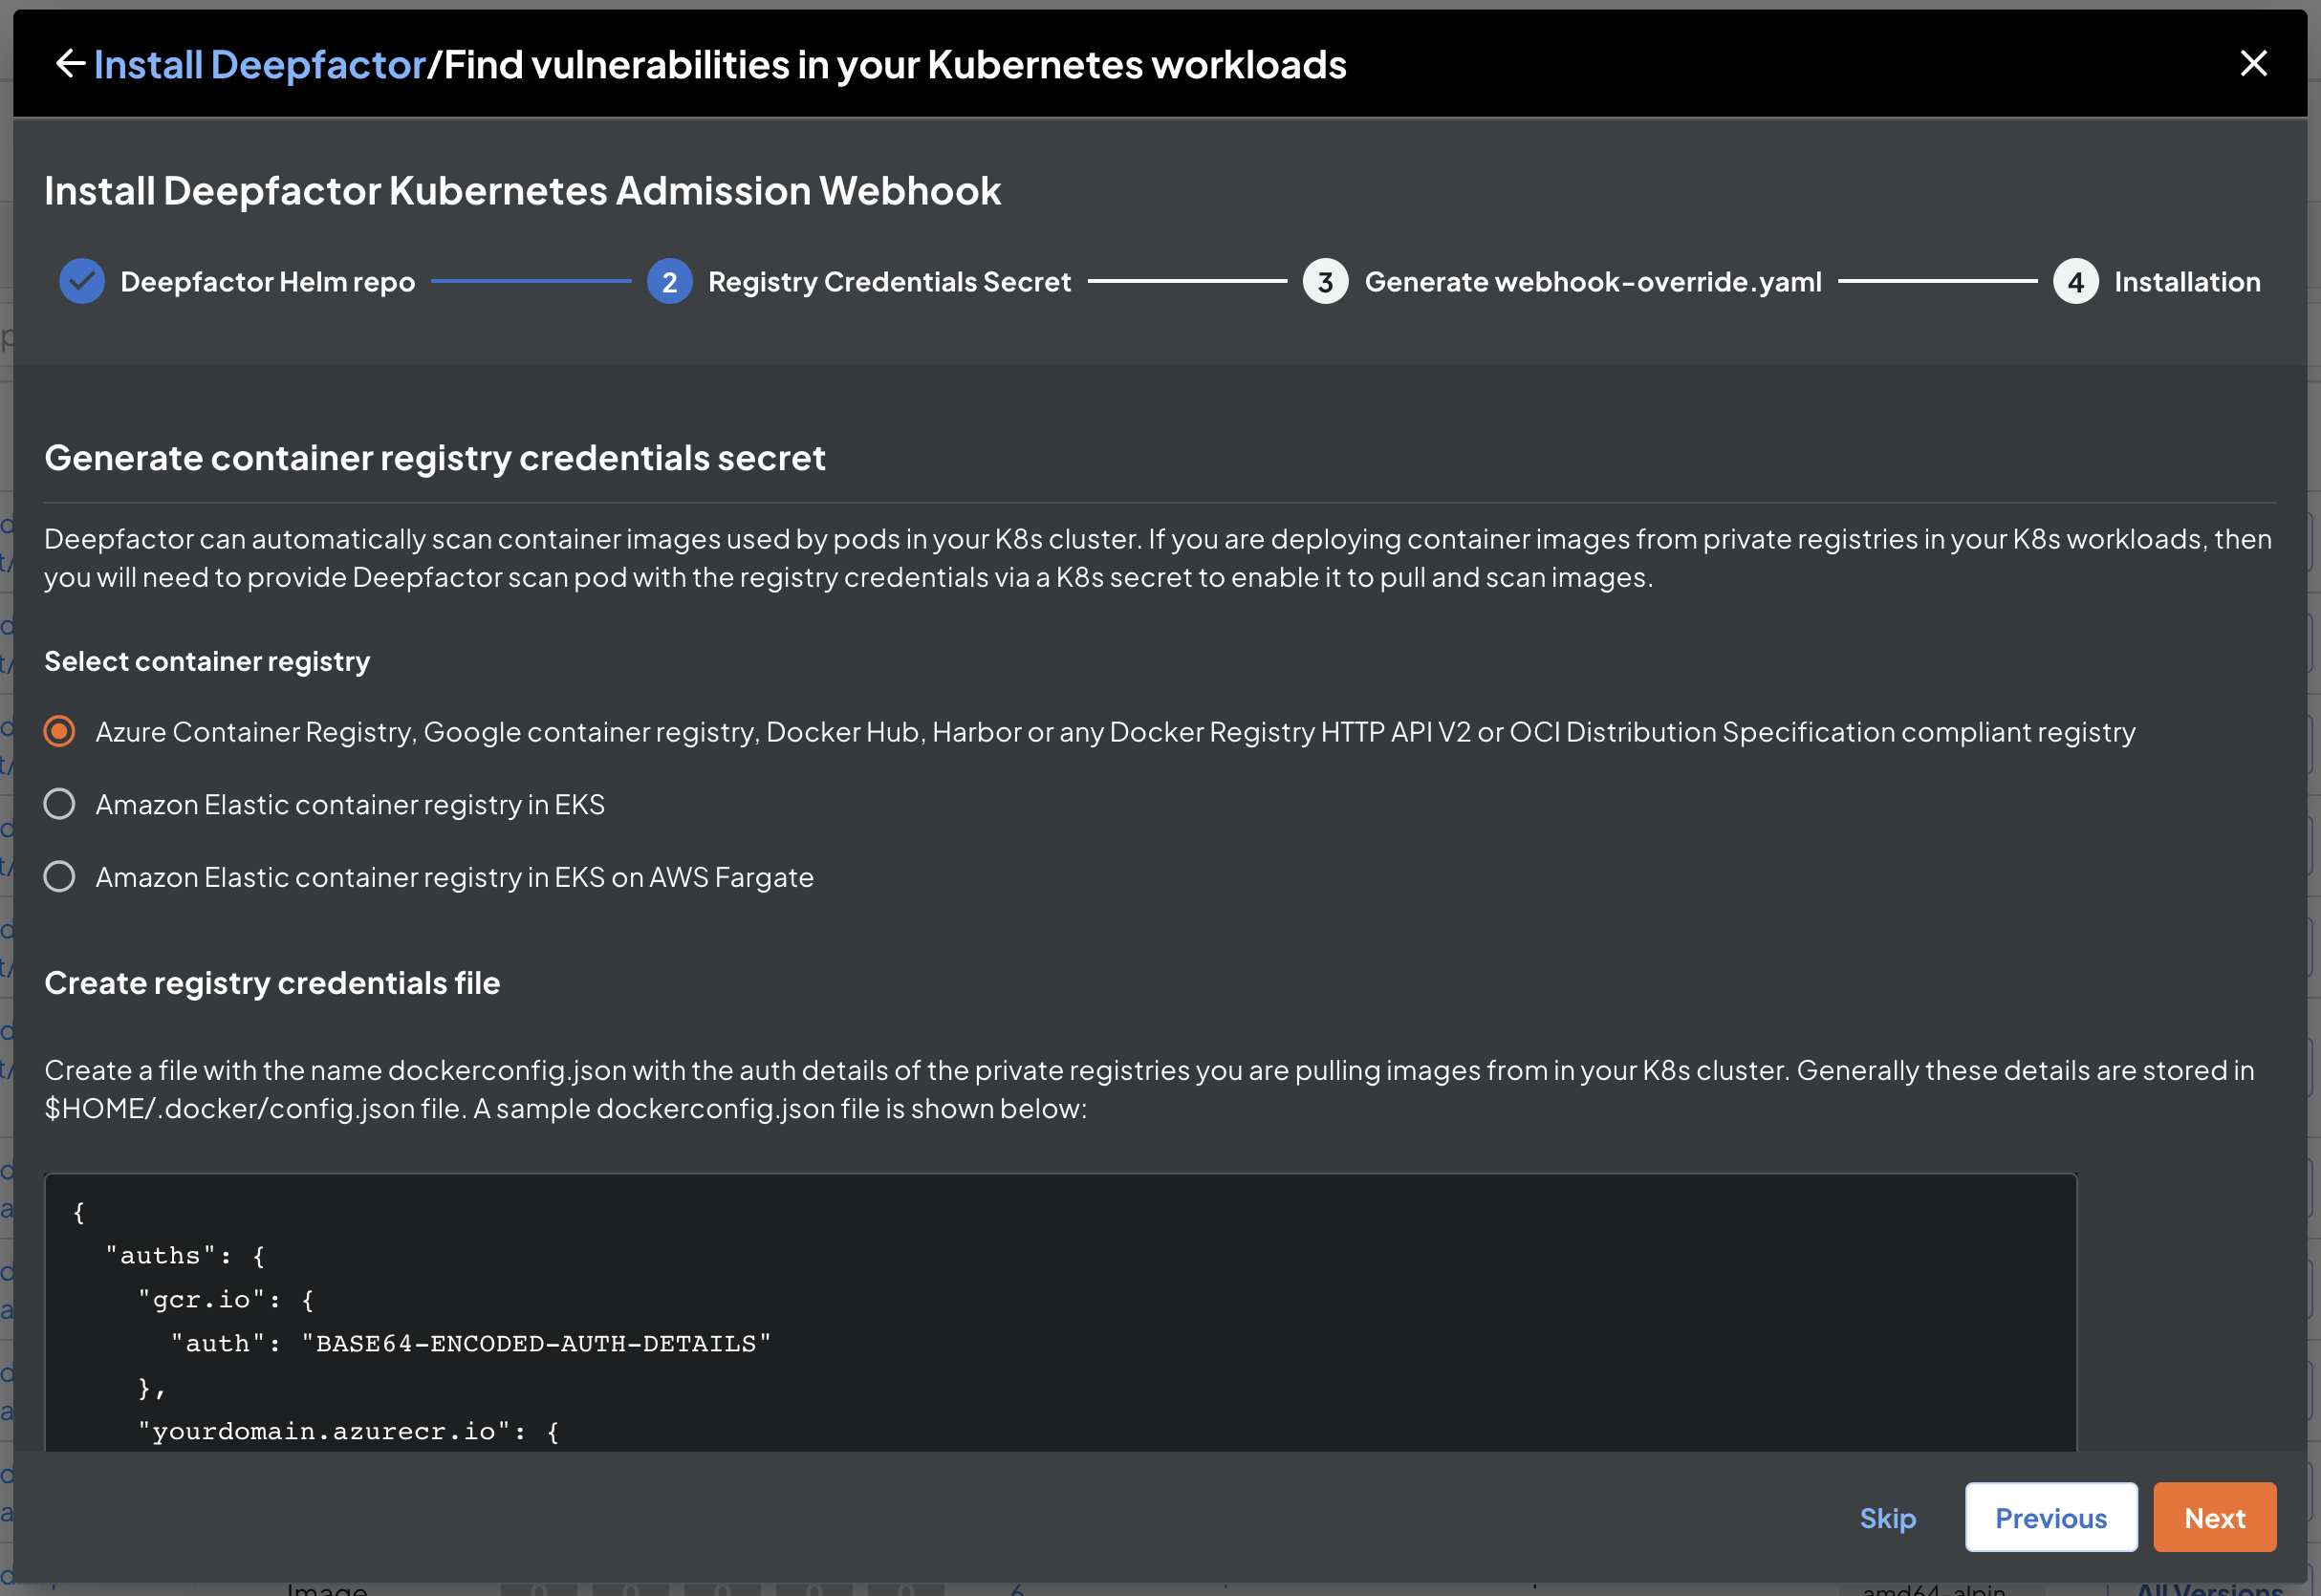Click the step 2 circle icon
This screenshot has width=2321, height=1596.
(669, 282)
